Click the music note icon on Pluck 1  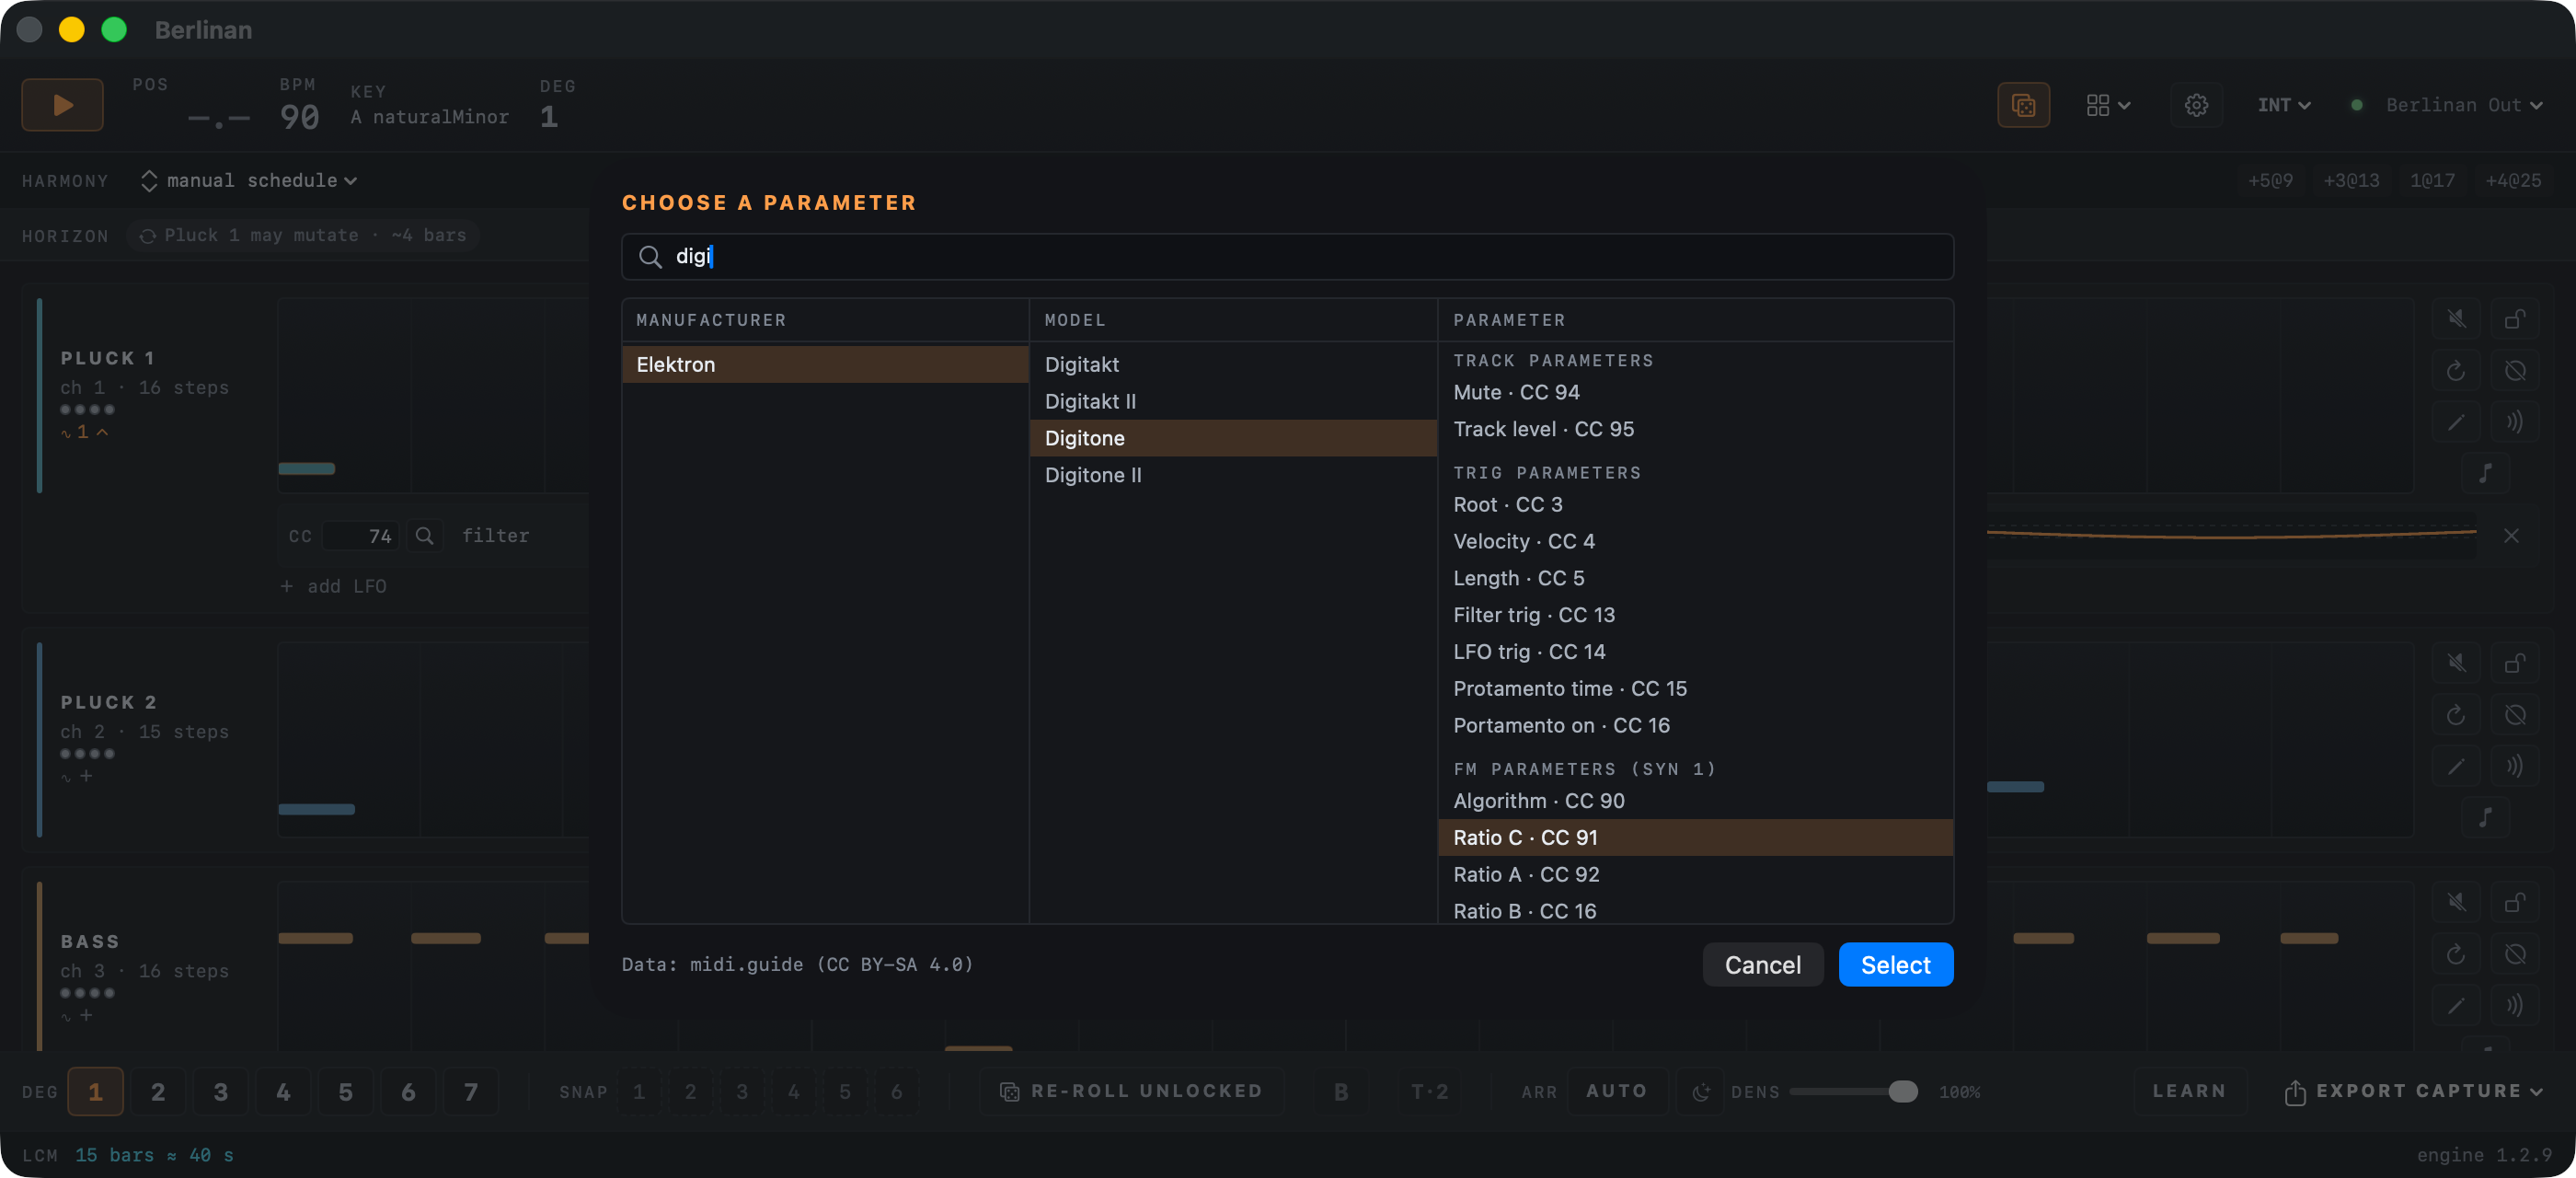pos(2485,472)
